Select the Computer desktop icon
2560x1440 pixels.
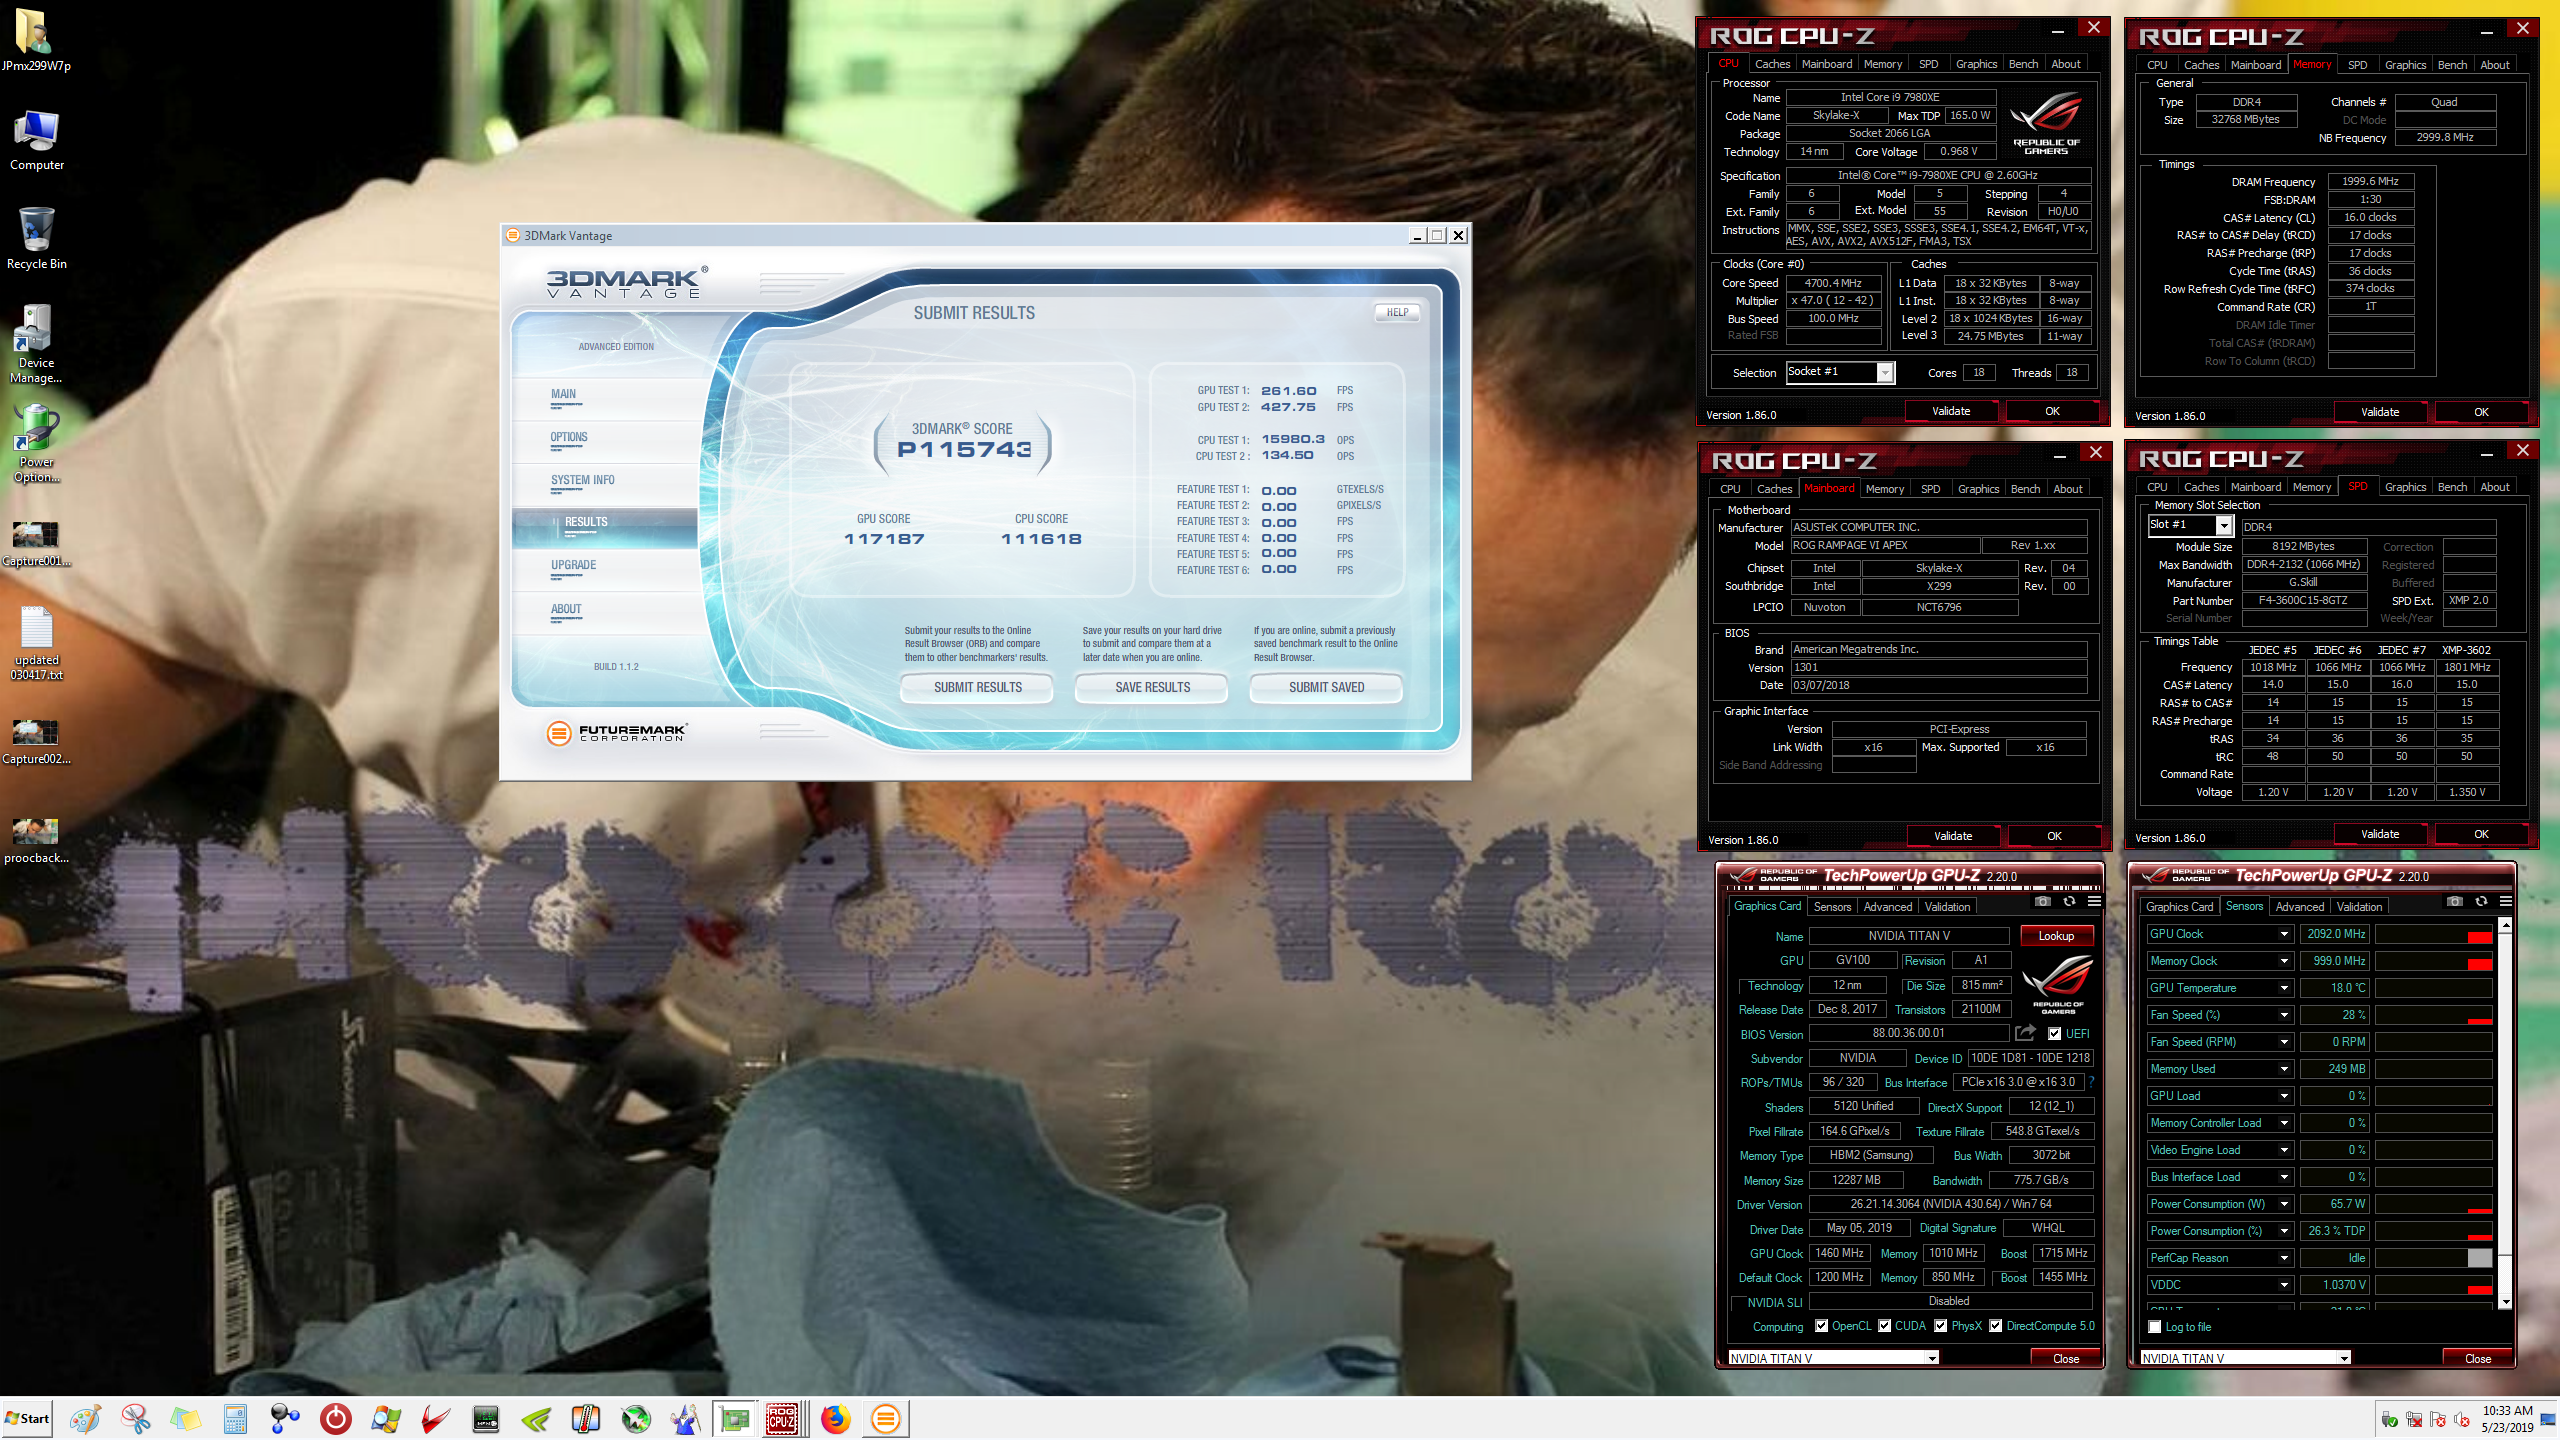pos(36,140)
